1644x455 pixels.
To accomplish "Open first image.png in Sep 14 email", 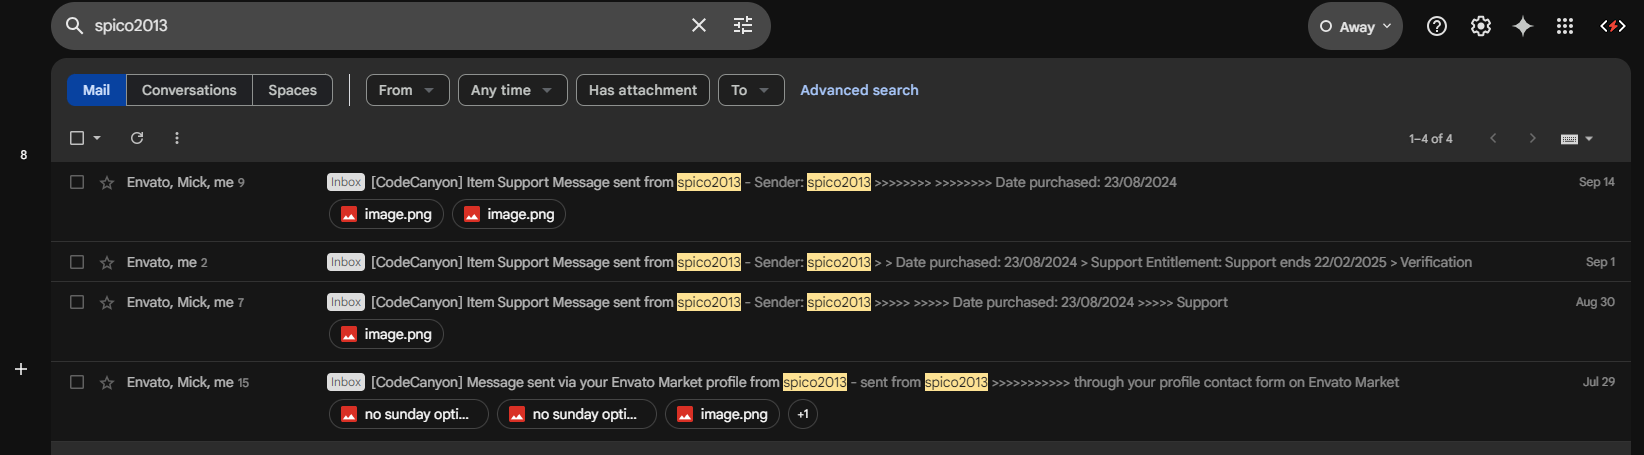I will [386, 214].
